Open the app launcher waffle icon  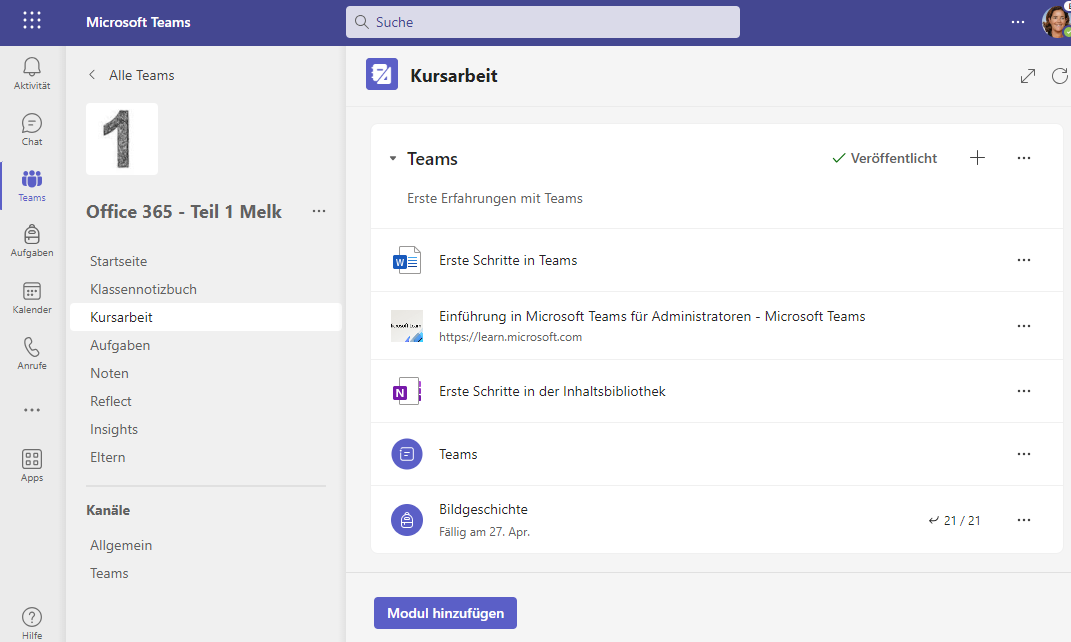[x=31, y=20]
